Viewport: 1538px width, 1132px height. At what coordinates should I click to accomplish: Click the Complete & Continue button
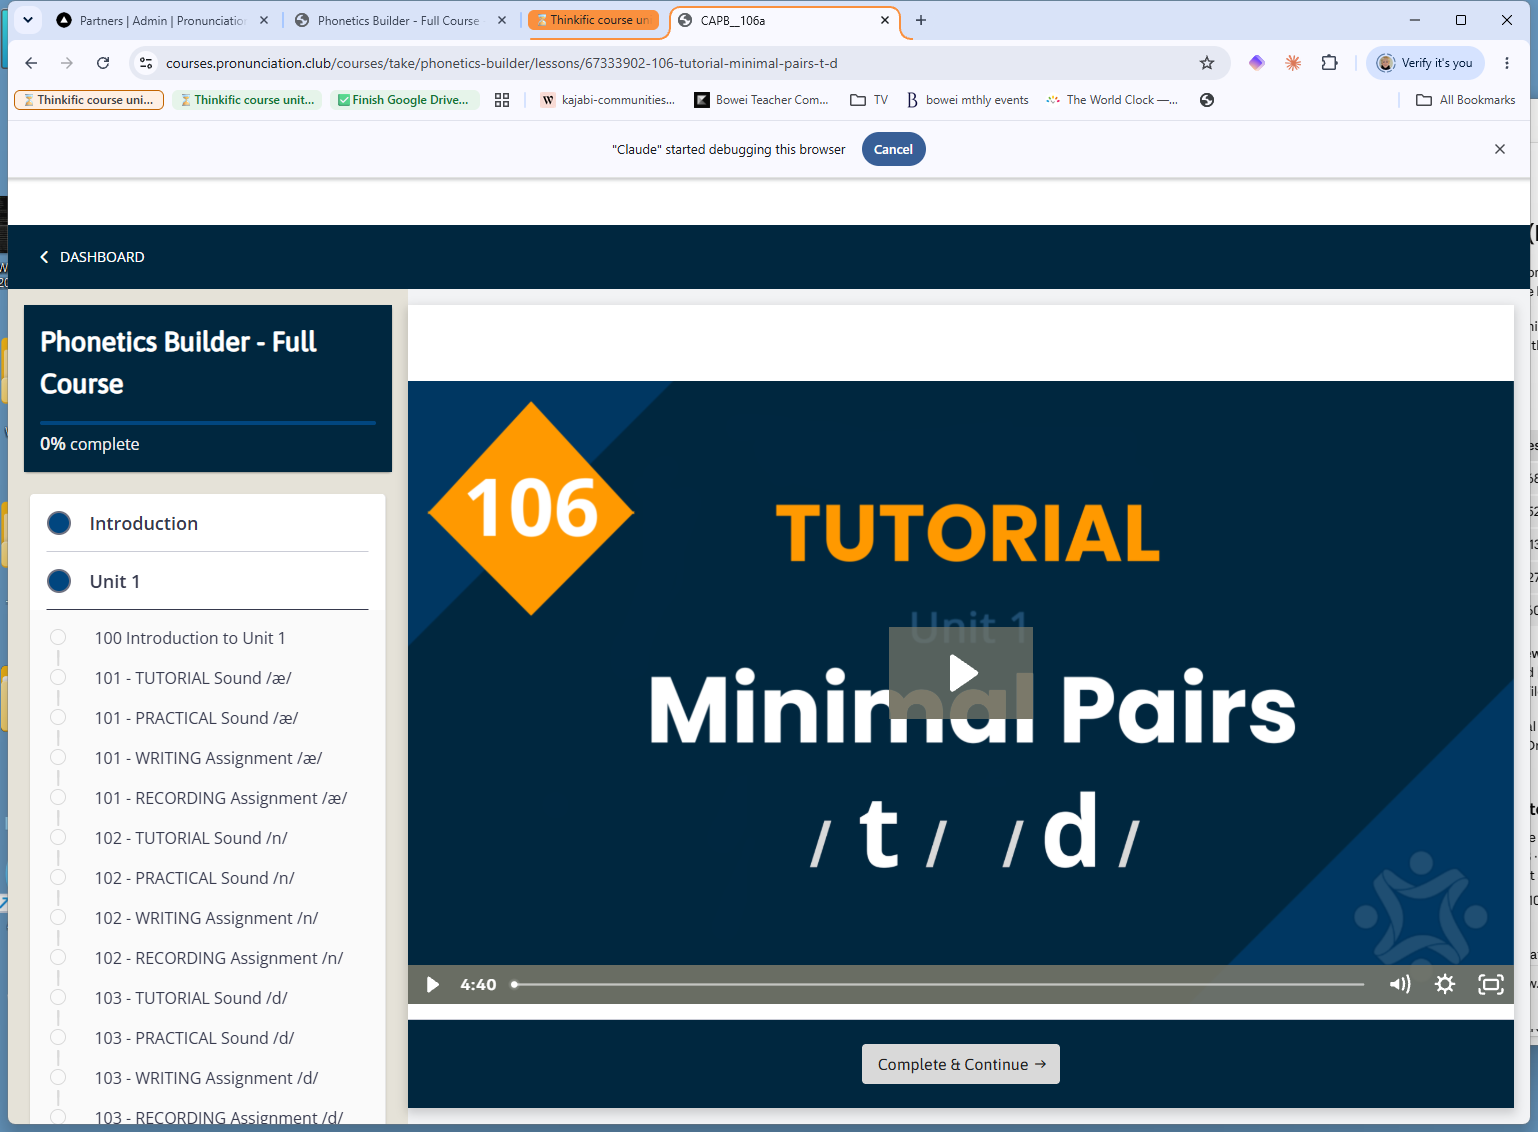point(961,1064)
